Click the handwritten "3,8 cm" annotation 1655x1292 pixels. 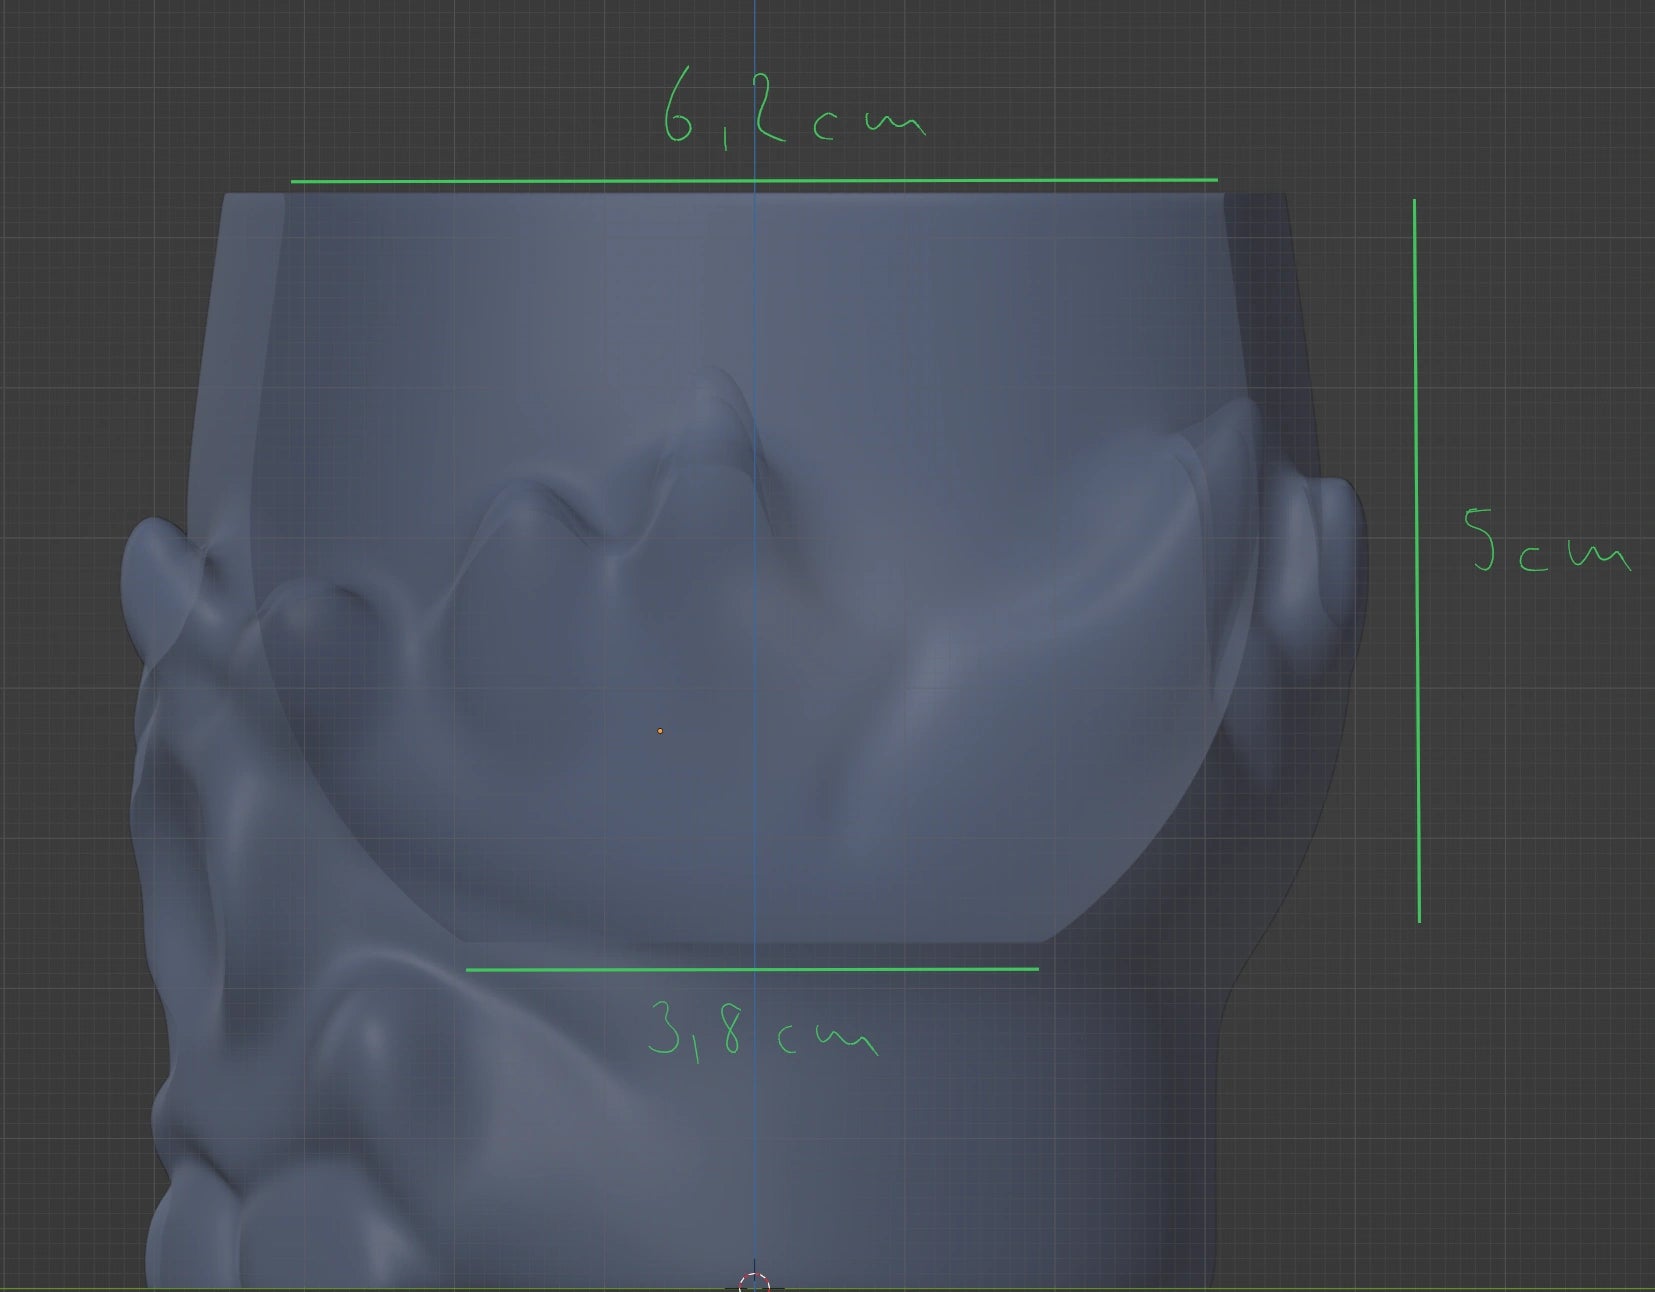[x=762, y=1030]
